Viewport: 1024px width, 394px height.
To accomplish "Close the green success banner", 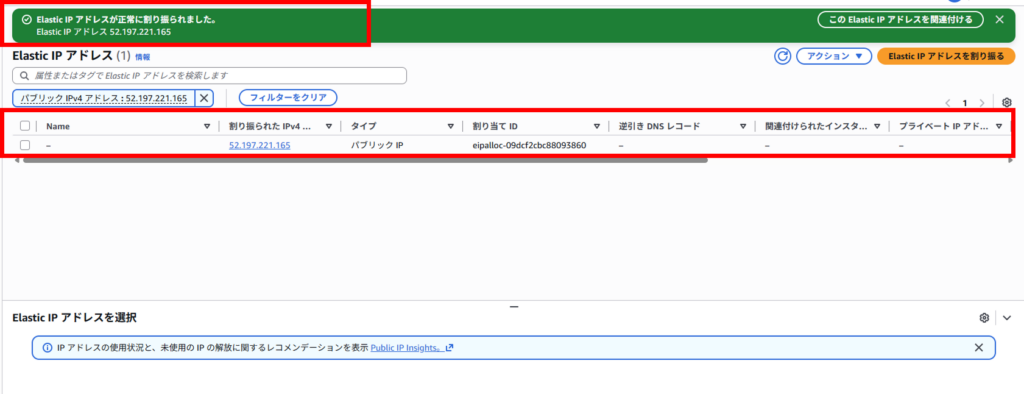I will [999, 20].
